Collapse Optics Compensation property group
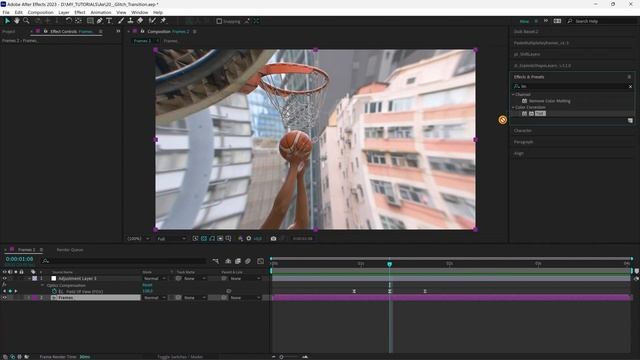The image size is (640, 360). tap(43, 285)
